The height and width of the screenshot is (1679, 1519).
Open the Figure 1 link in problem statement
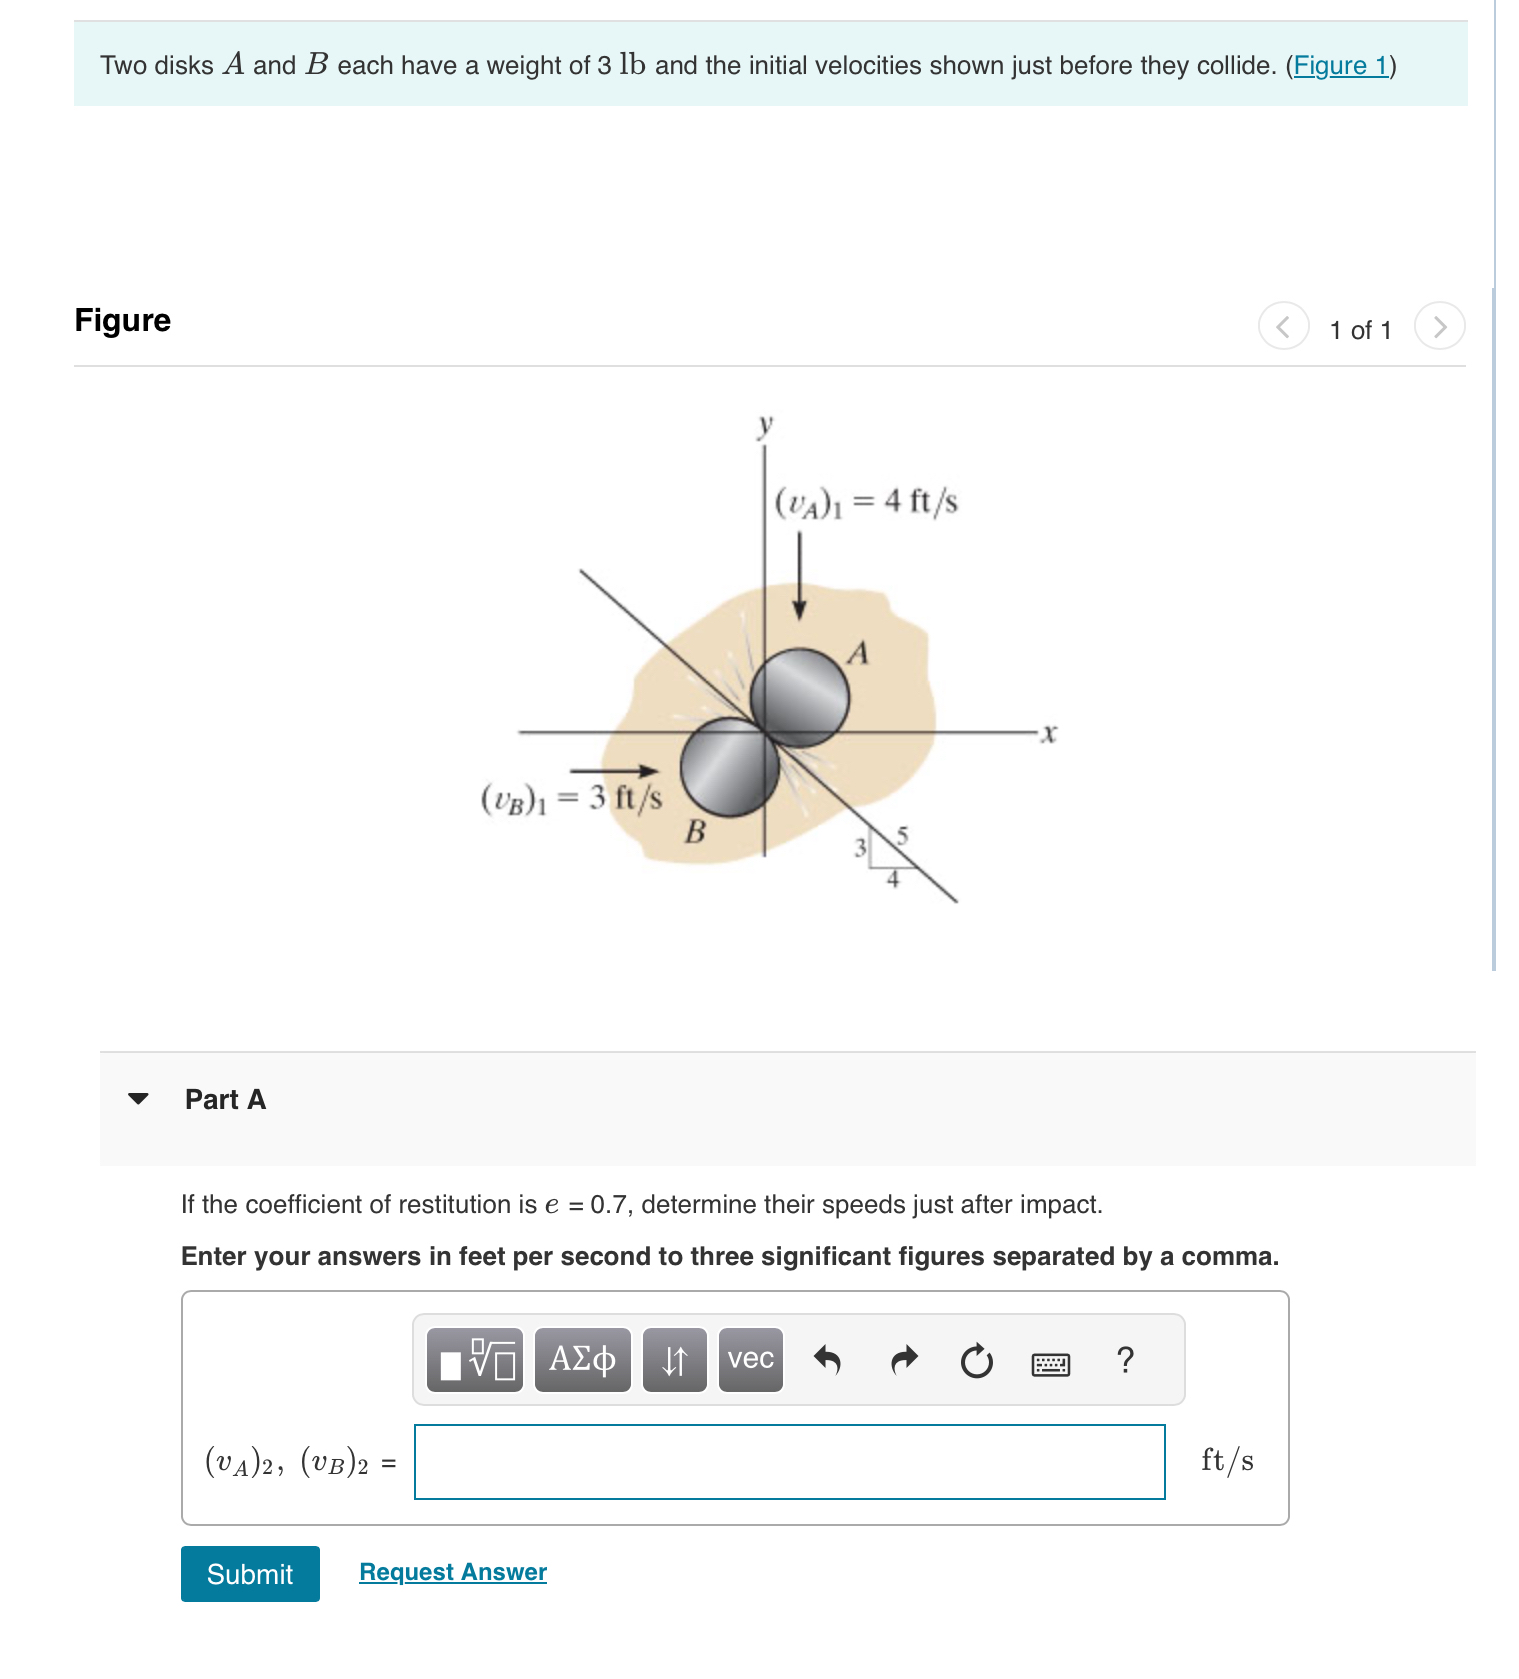(x=1341, y=65)
